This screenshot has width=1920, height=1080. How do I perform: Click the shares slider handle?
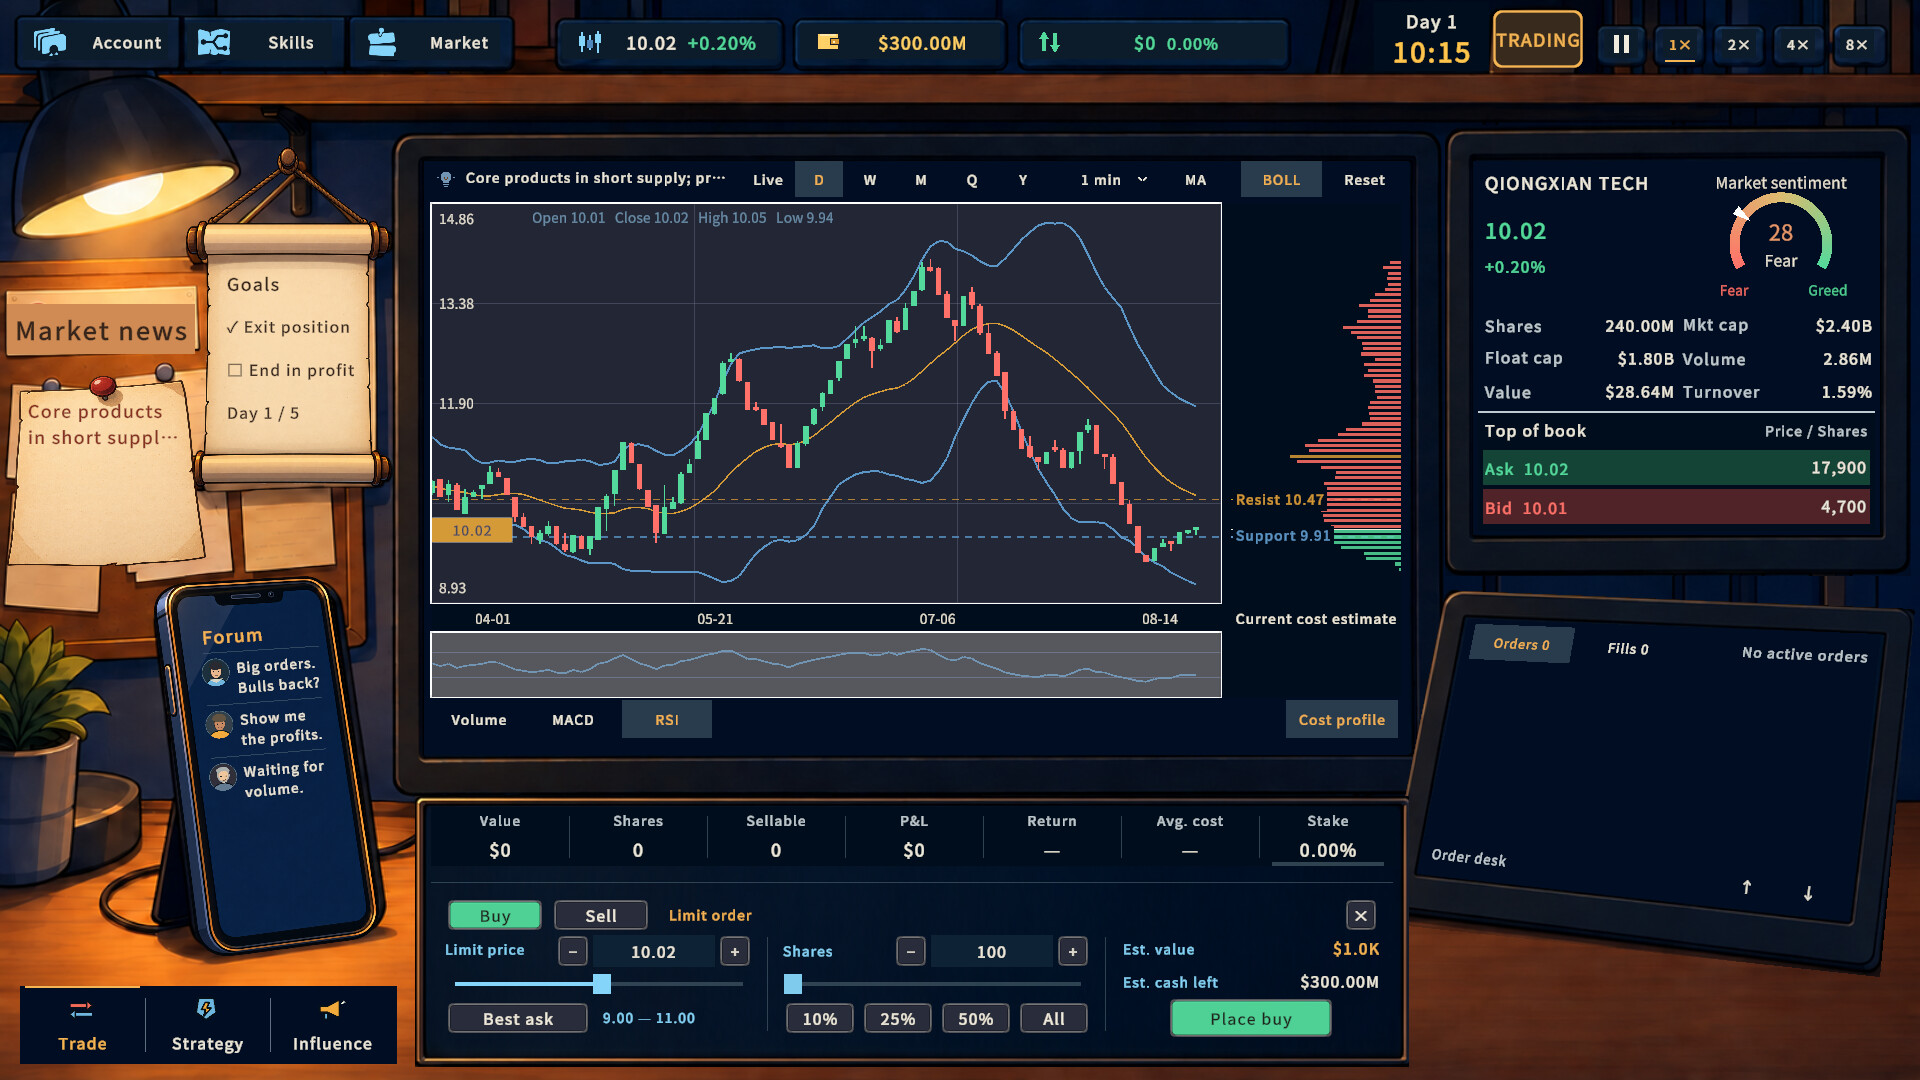click(793, 984)
